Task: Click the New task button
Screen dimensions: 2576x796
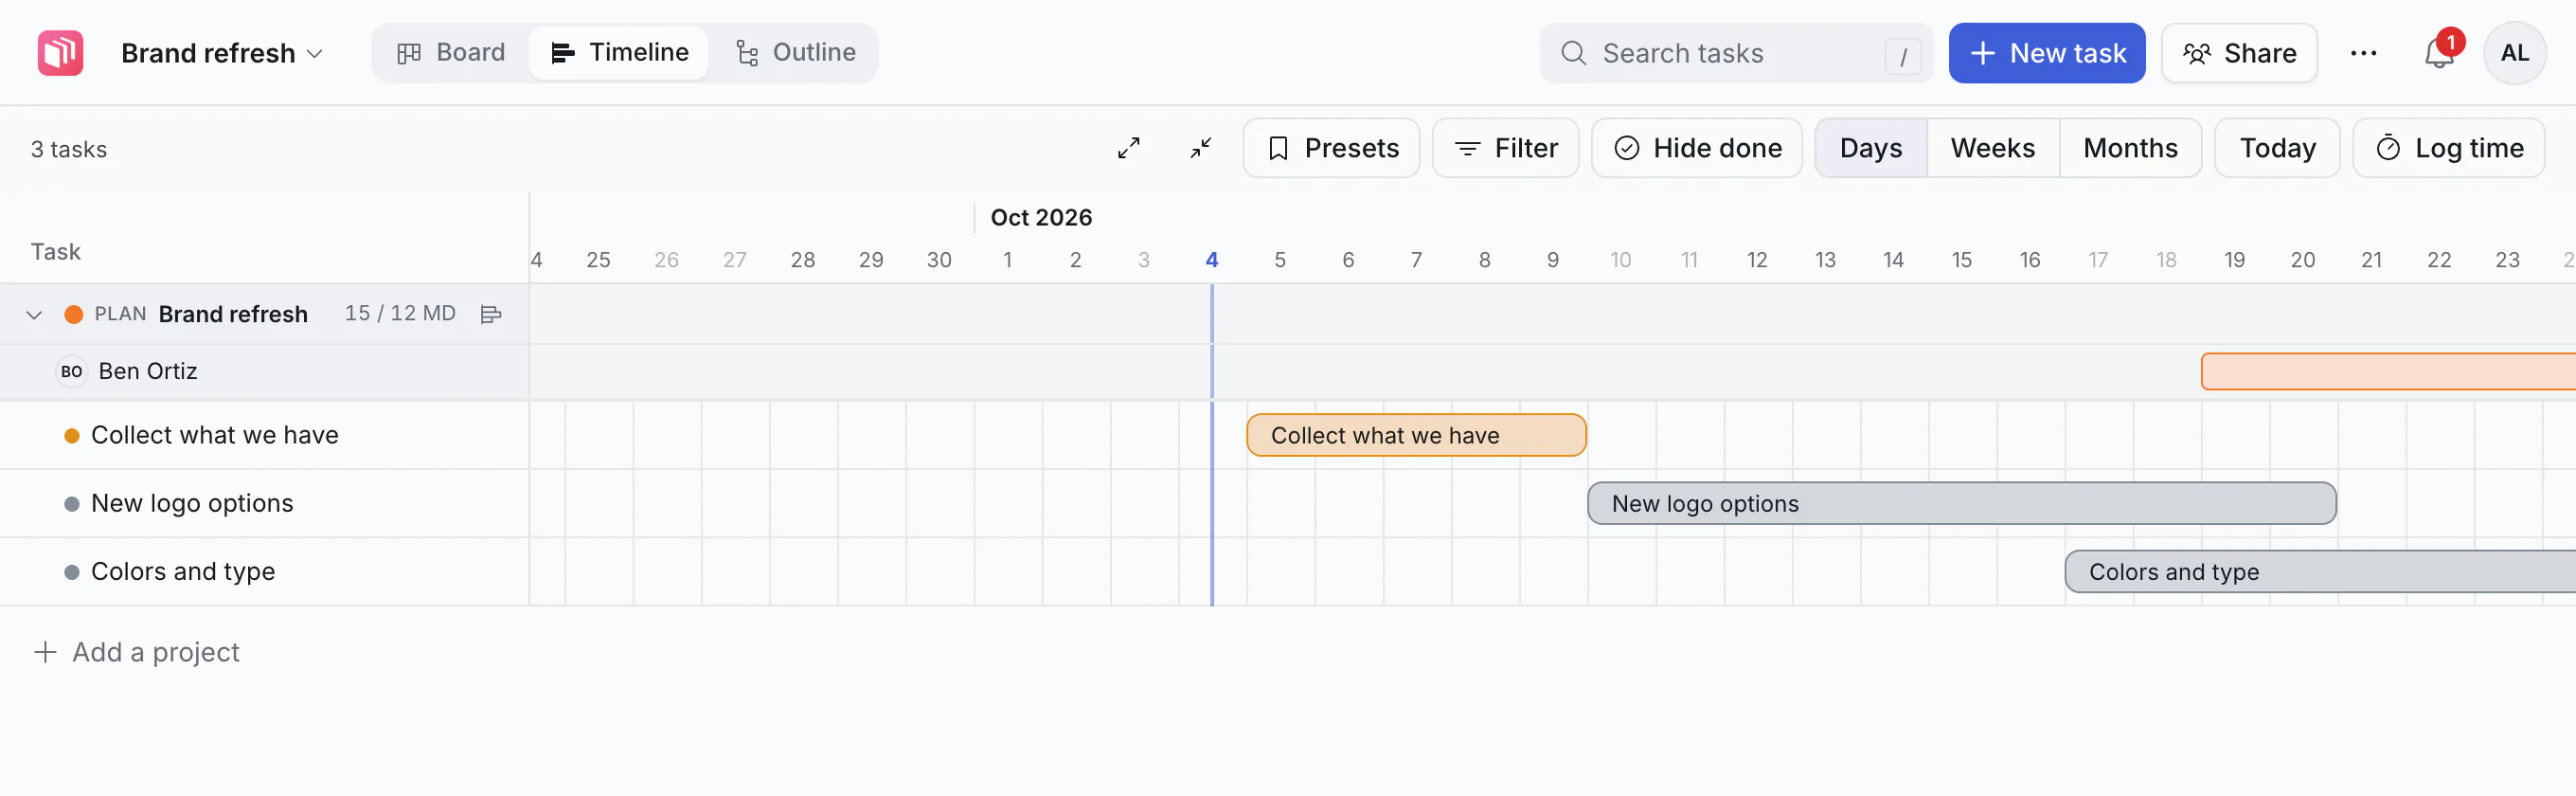Action: coord(2046,53)
